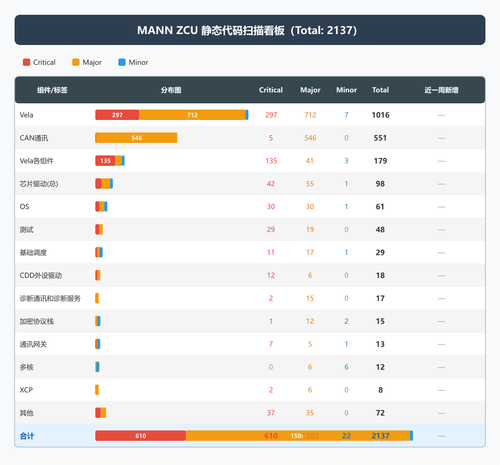Select the 其他 row name
This screenshot has height=465, width=500.
tap(27, 413)
